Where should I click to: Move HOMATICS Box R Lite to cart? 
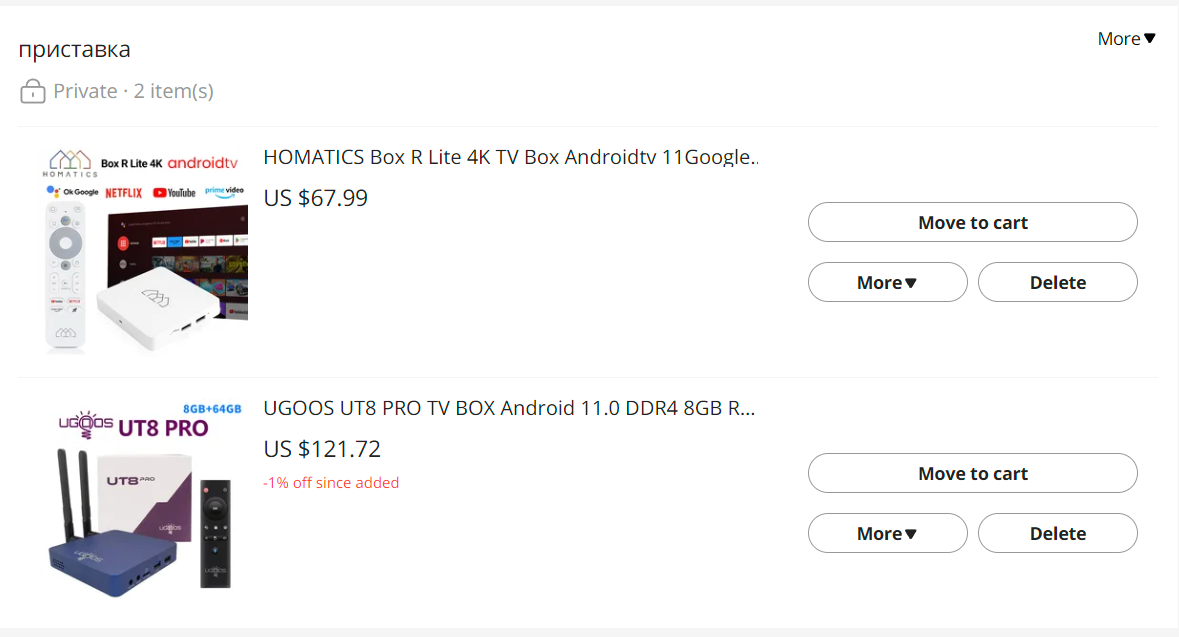click(x=972, y=222)
